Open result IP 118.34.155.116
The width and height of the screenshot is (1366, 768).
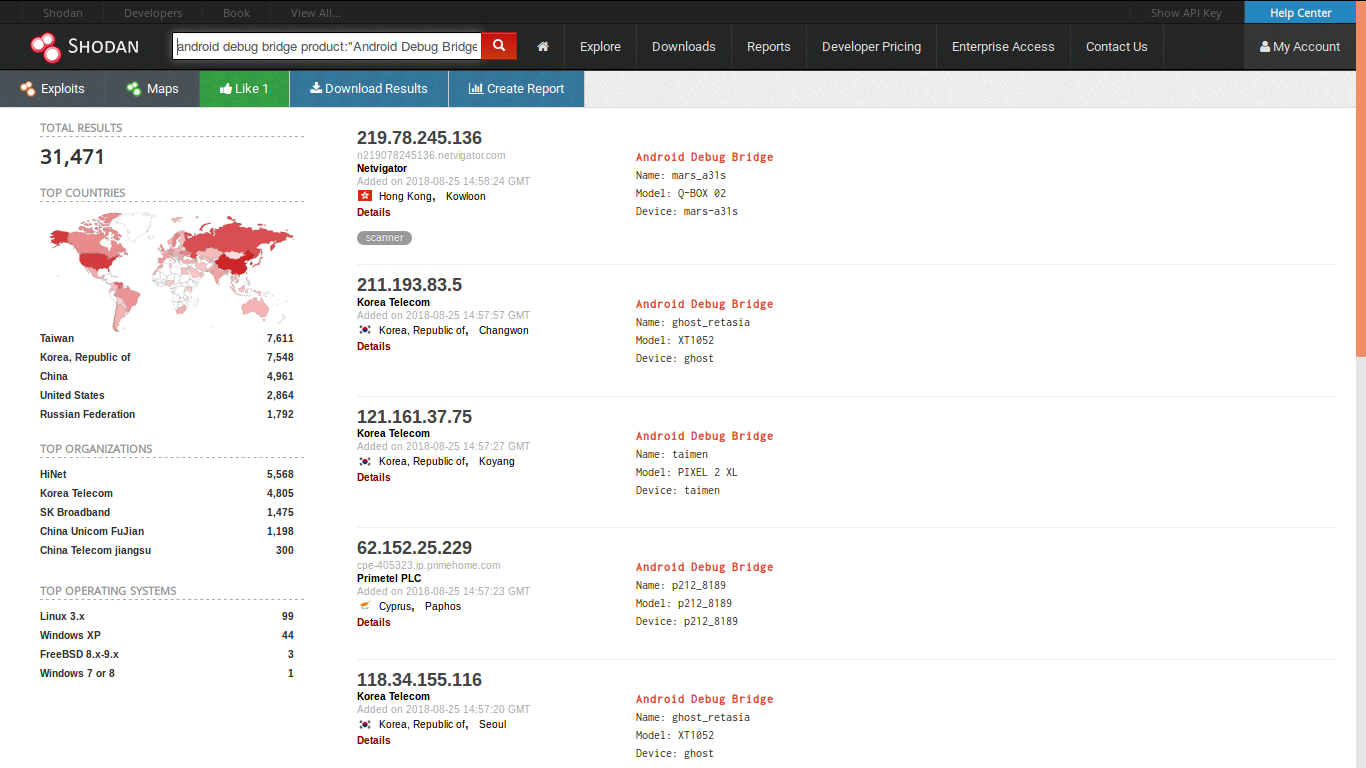point(419,680)
